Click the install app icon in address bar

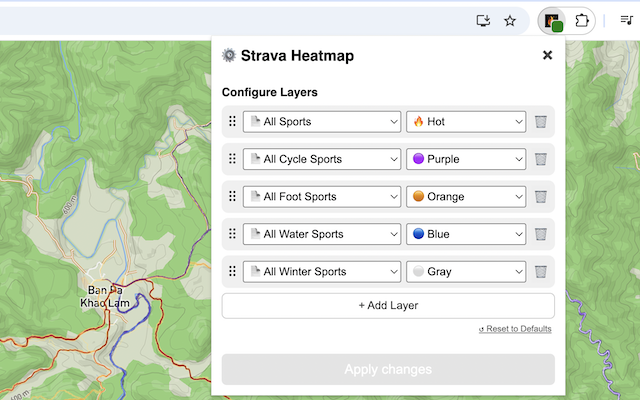pyautogui.click(x=483, y=21)
